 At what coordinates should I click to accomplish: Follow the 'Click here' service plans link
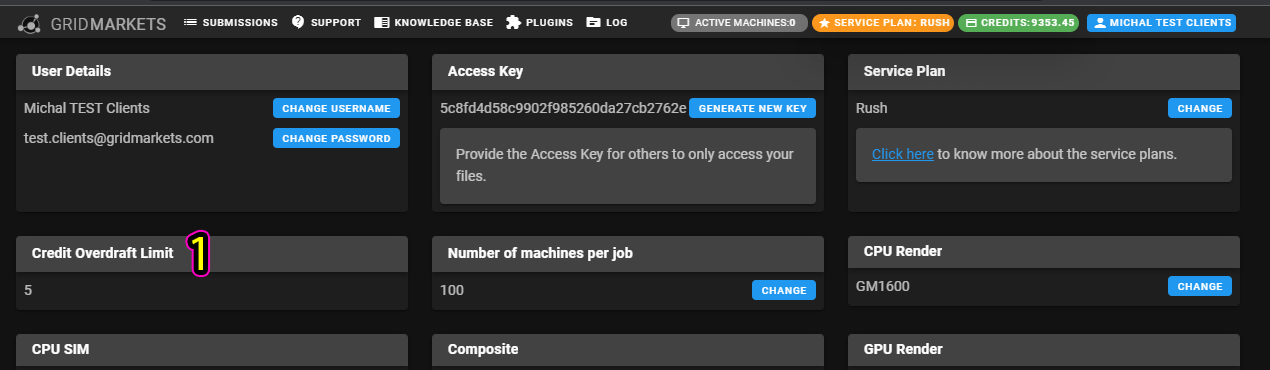(x=903, y=154)
